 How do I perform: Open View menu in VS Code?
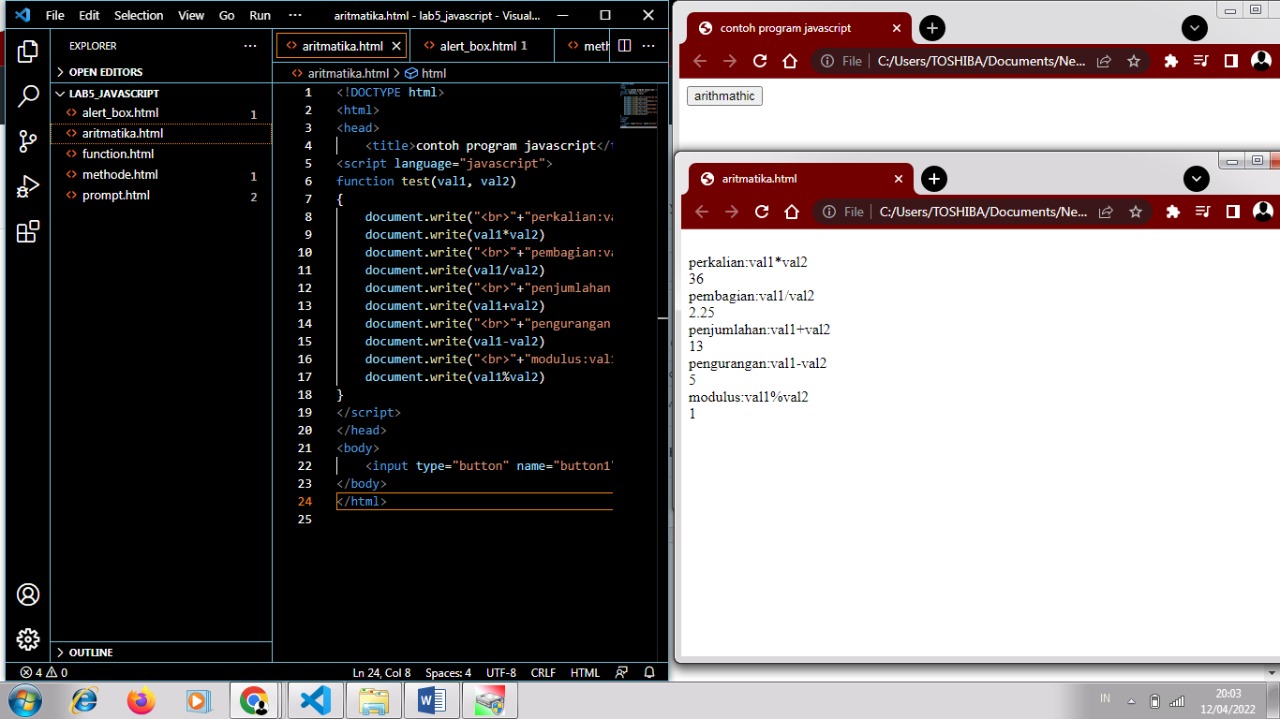[191, 15]
